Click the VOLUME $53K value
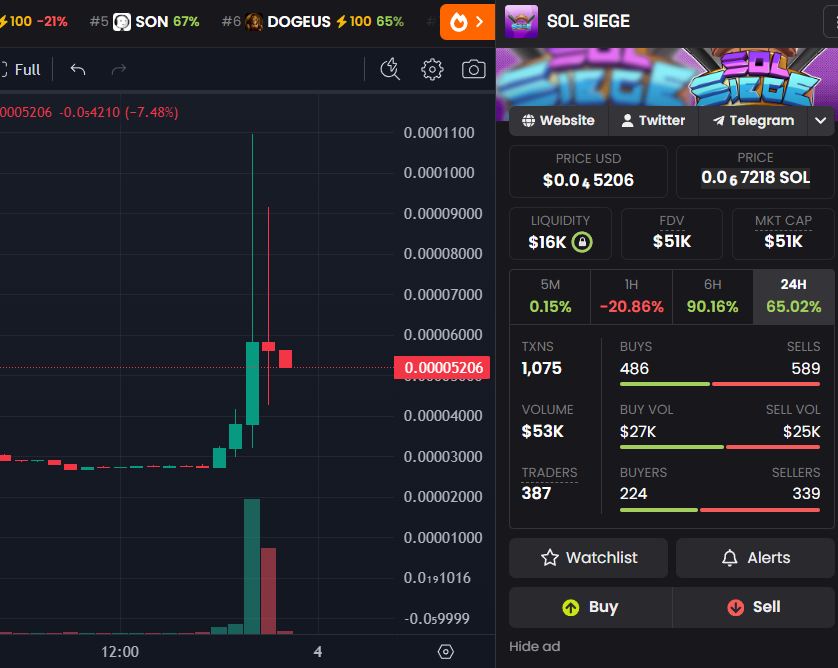838x668 pixels. 542,431
